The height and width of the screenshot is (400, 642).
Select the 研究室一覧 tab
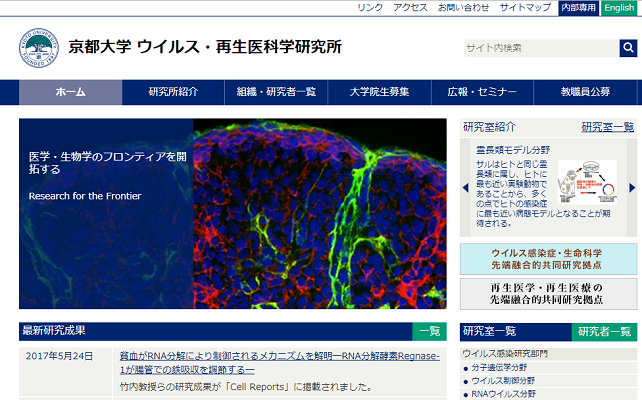coord(516,332)
